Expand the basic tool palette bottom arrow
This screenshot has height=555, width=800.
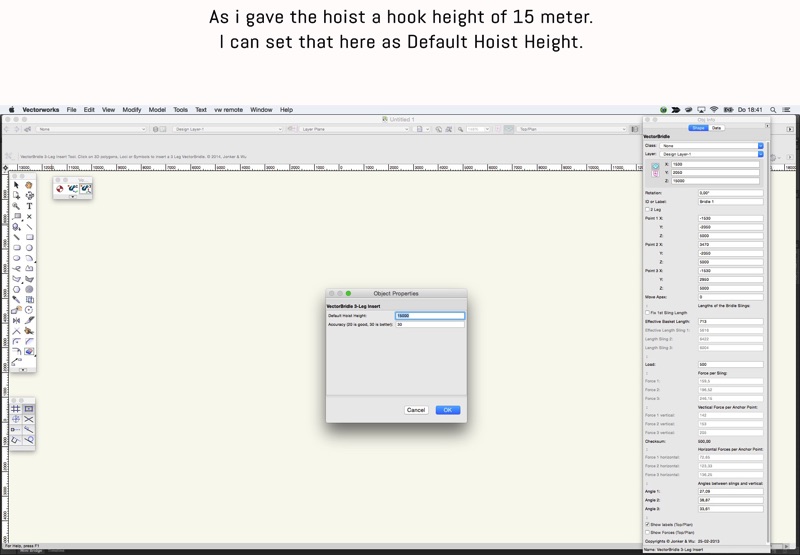pos(23,369)
